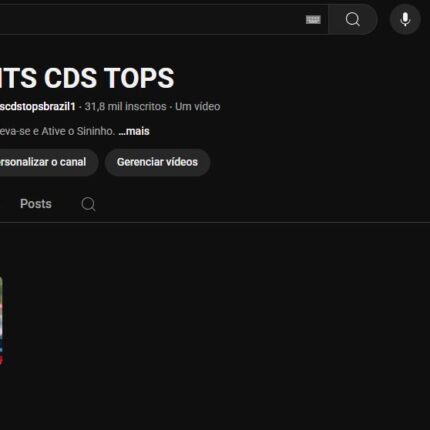Image resolution: width=430 pixels, height=430 pixels.
Task: Click the word "canal" on the Personalizar button
Action: [73, 162]
